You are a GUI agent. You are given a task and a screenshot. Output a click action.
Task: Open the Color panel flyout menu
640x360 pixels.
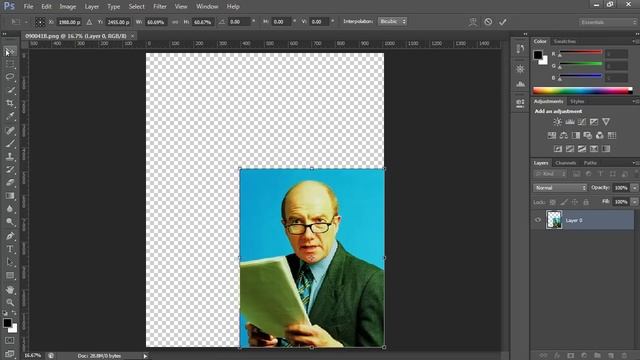[x=635, y=41]
